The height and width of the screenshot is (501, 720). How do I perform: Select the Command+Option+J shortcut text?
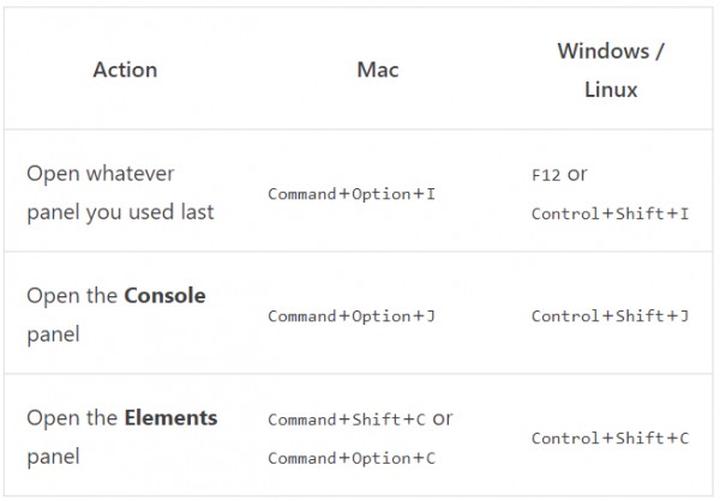coord(351,317)
